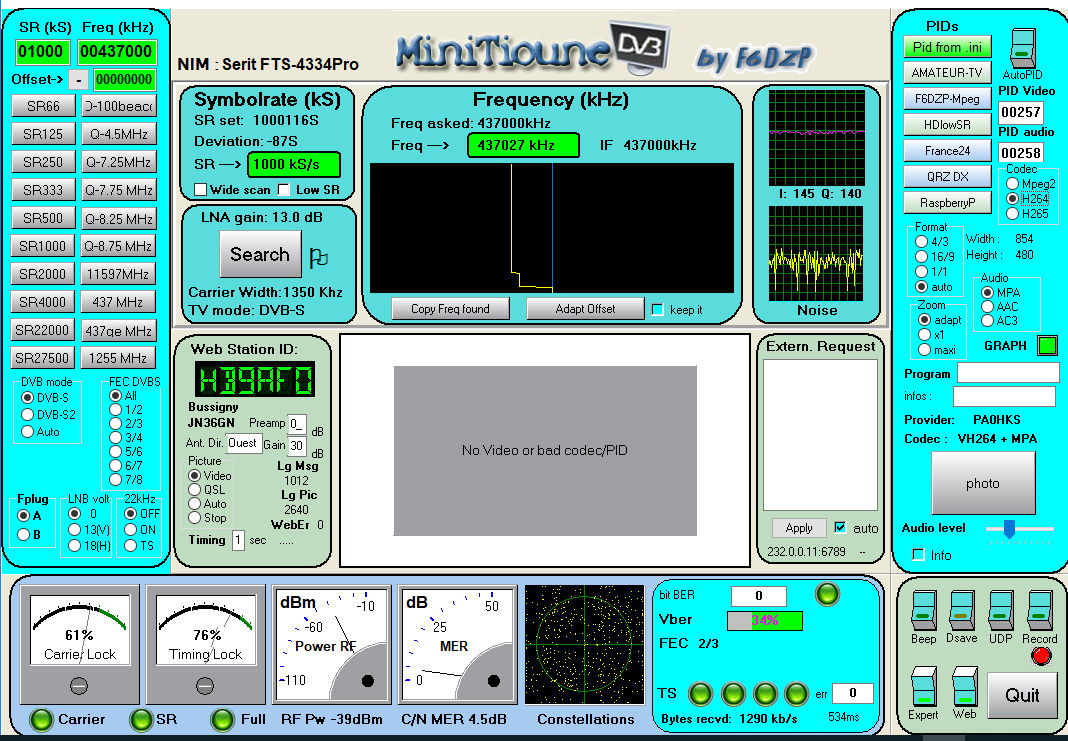Take a photo snapshot
This screenshot has width=1068, height=741.
point(983,483)
